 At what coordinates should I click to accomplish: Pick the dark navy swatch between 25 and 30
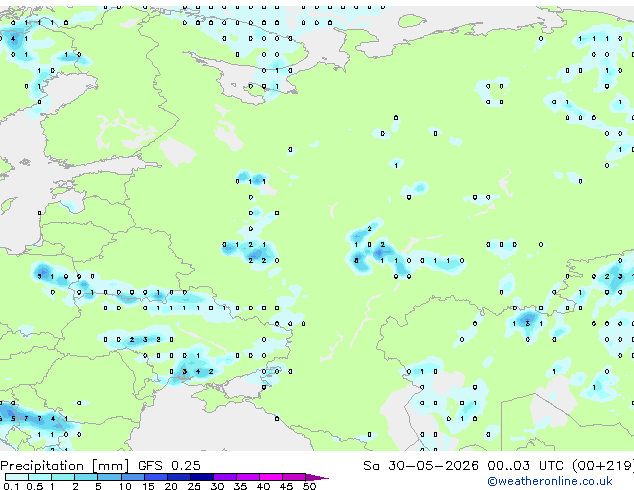coord(202,477)
